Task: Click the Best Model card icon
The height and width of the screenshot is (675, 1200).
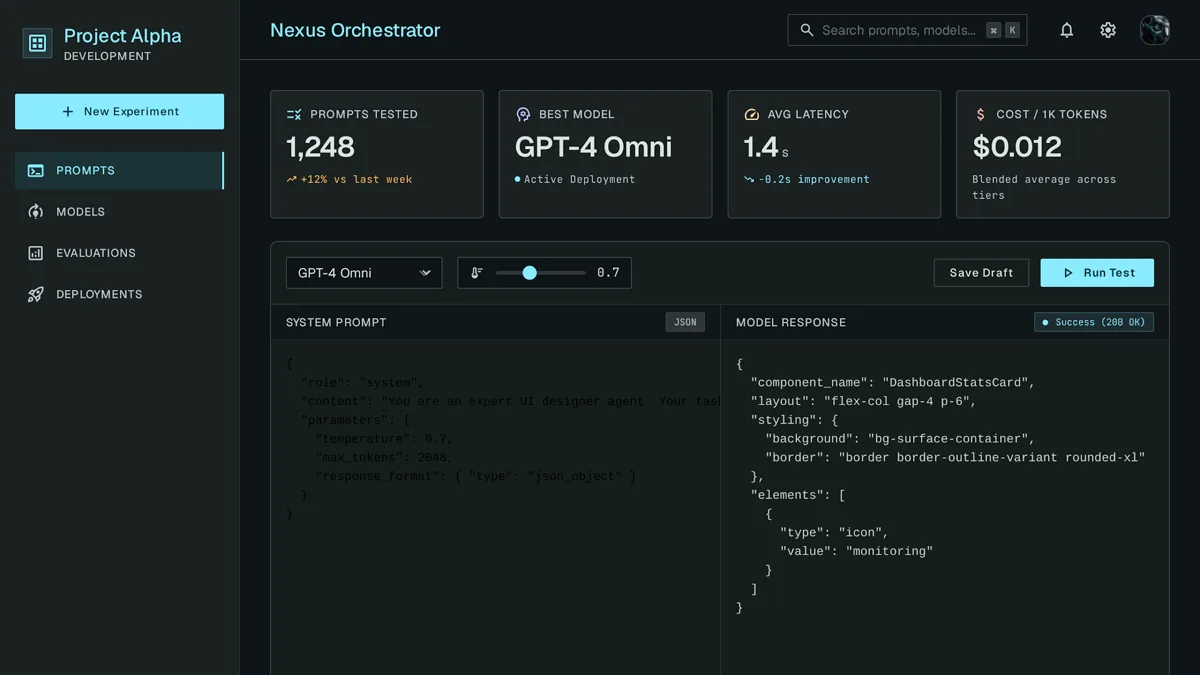Action: 523,114
